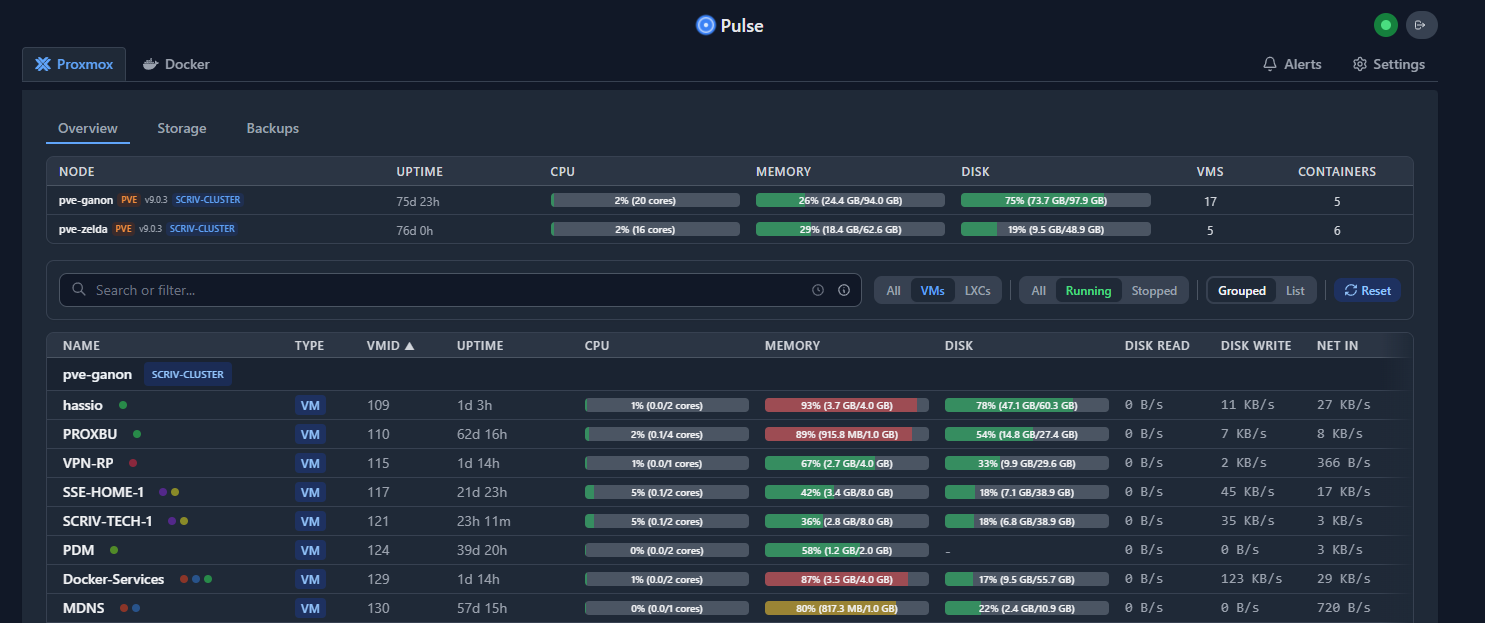
Task: Sort guests by NAME column header
Action: point(81,346)
